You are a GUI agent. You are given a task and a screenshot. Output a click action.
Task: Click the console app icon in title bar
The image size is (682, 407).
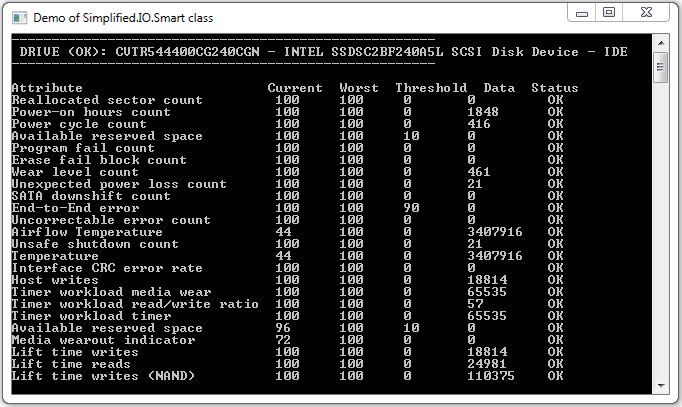20,18
